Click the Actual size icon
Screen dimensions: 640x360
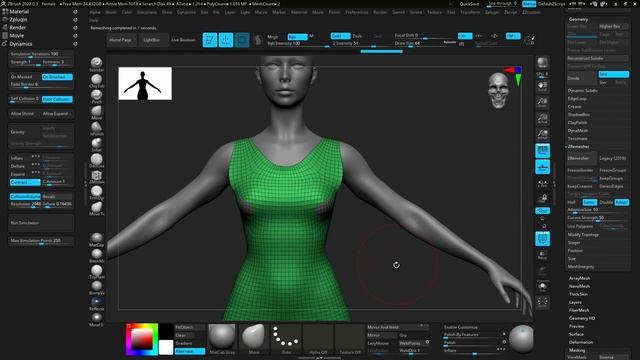542,118
